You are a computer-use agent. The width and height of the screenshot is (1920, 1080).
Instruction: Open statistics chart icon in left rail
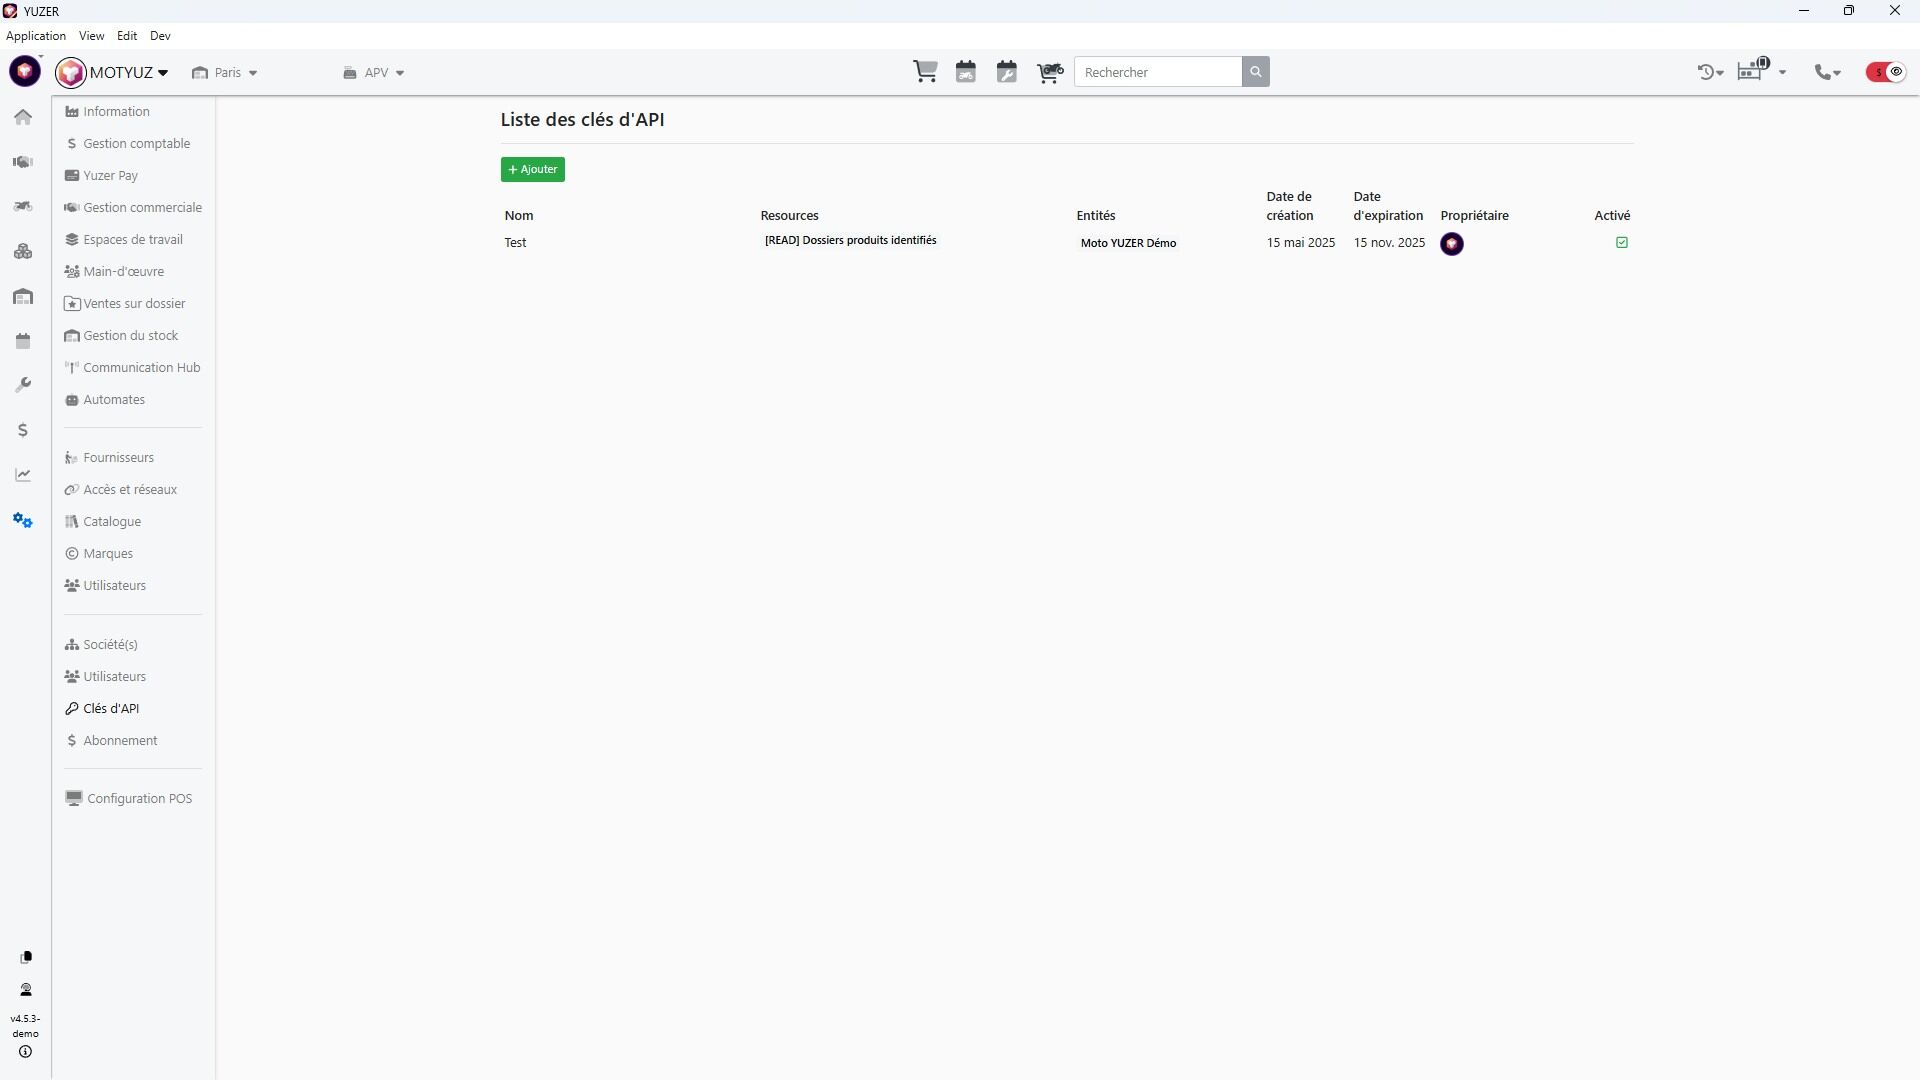23,475
